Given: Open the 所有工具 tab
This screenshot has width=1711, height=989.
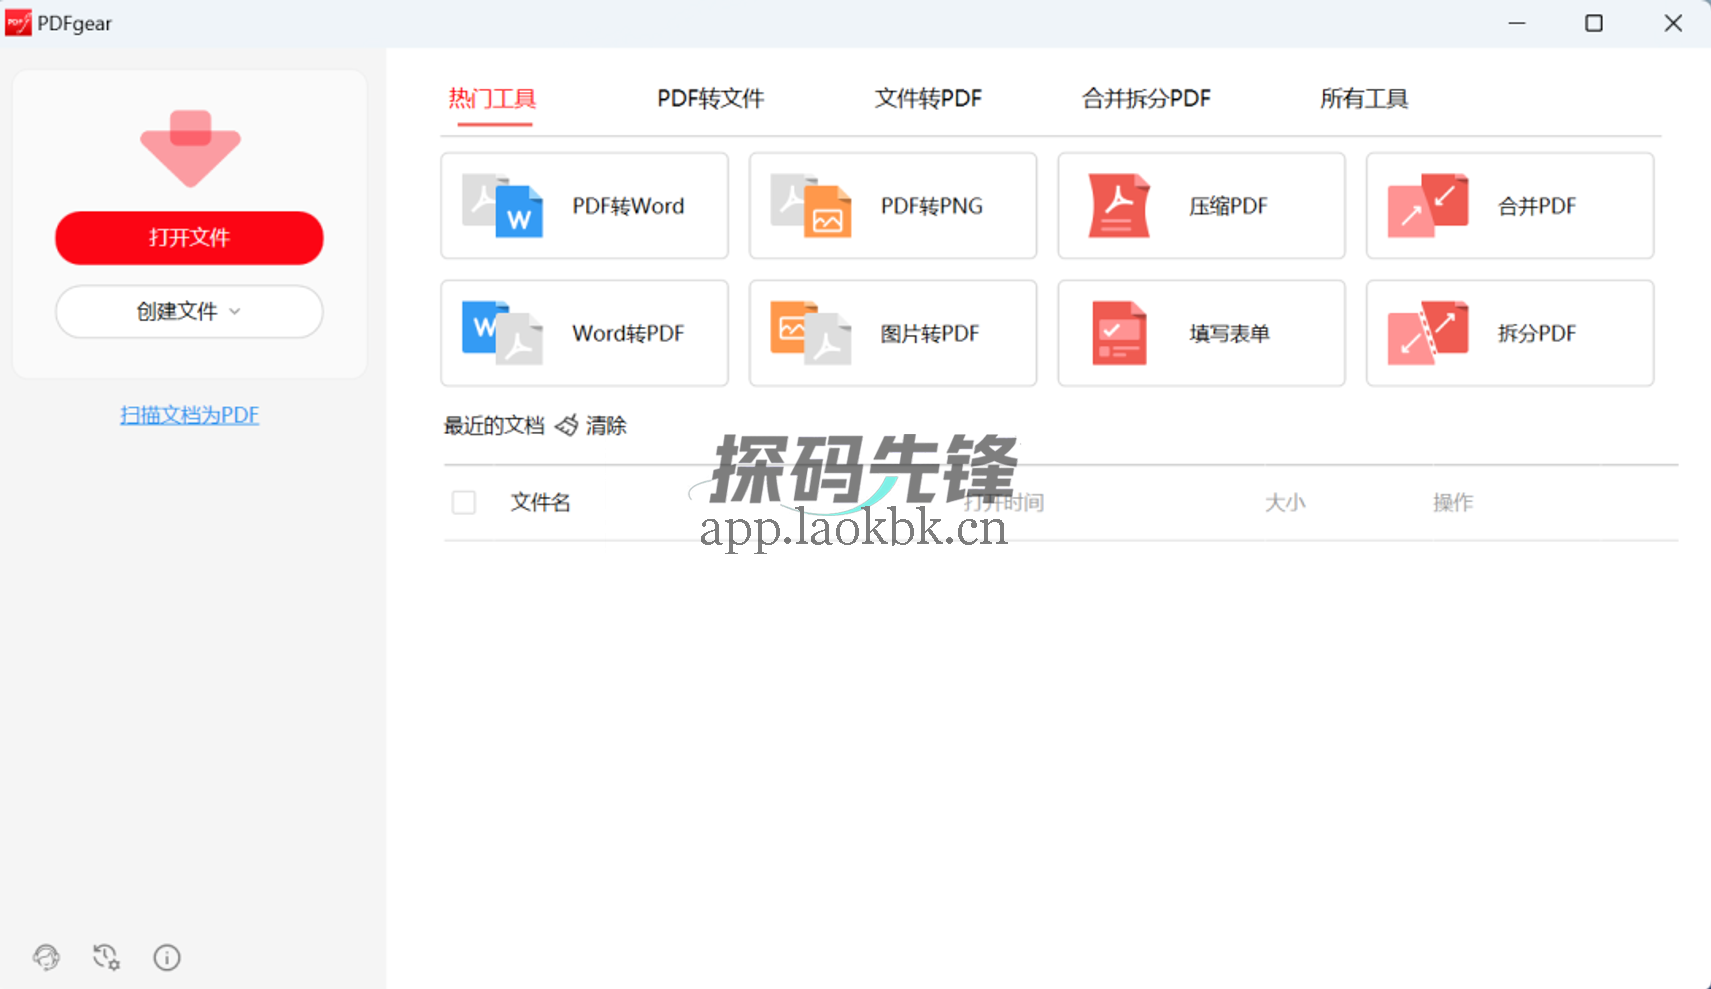Looking at the screenshot, I should (x=1363, y=98).
